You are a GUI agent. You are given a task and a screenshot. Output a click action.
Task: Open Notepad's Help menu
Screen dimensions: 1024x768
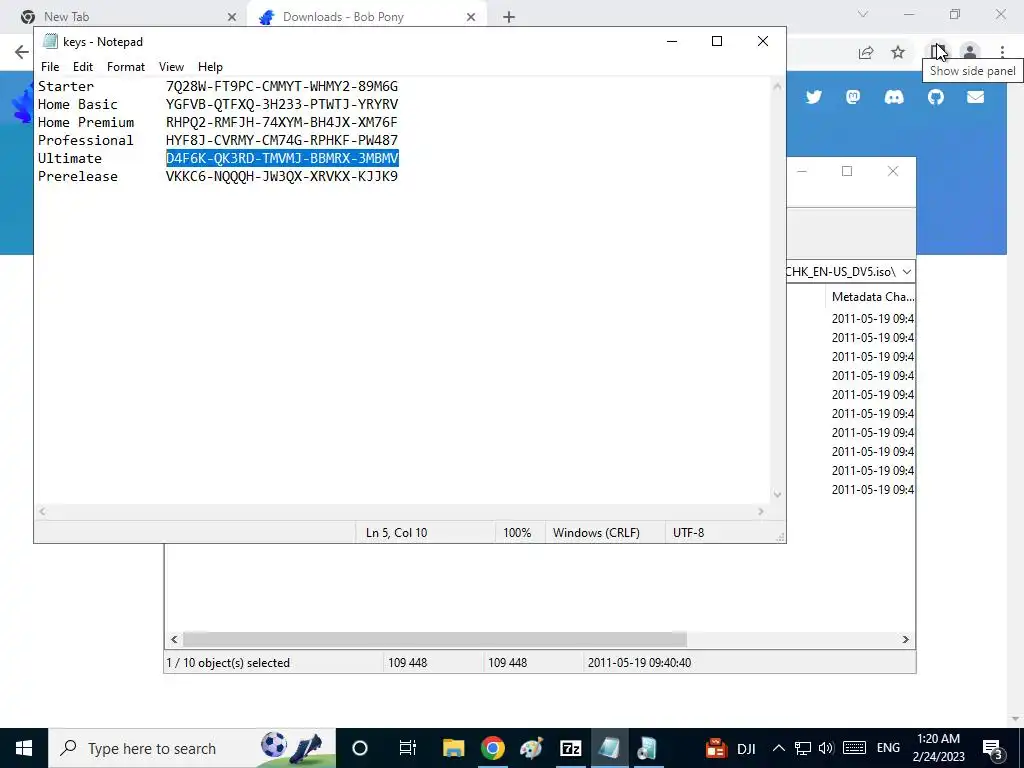[x=210, y=67]
